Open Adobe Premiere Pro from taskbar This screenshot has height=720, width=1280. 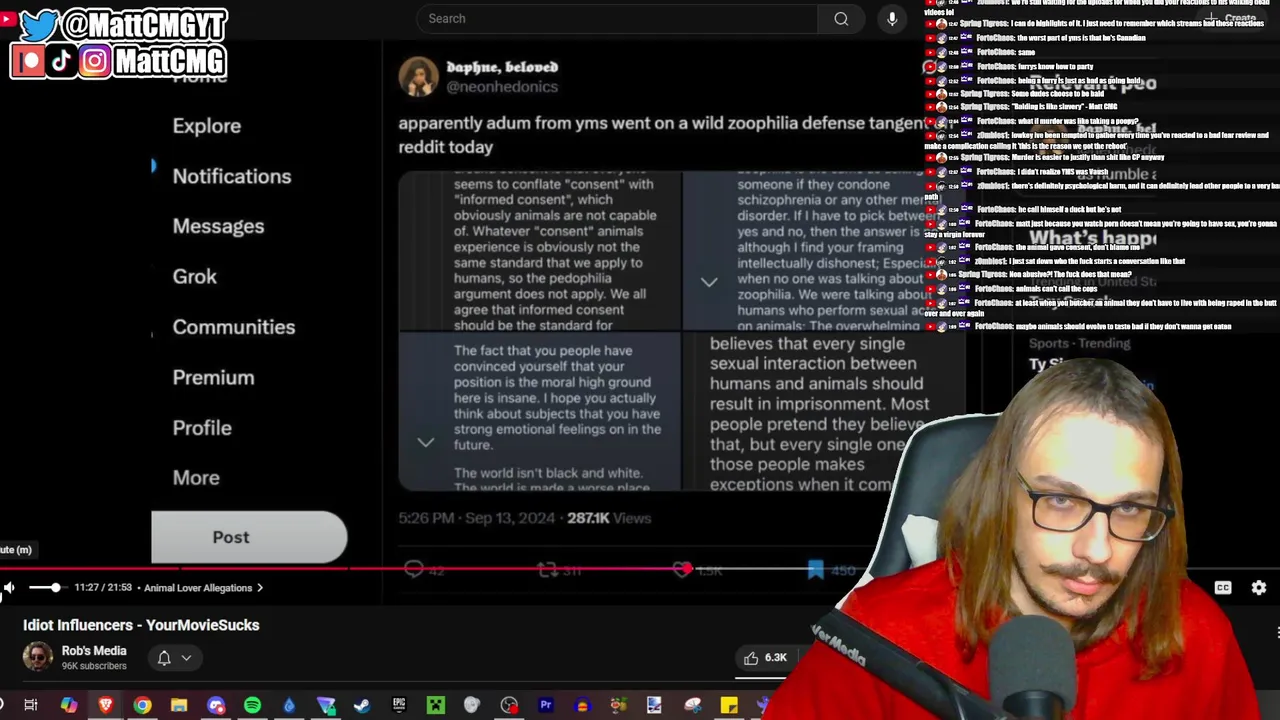tap(546, 706)
